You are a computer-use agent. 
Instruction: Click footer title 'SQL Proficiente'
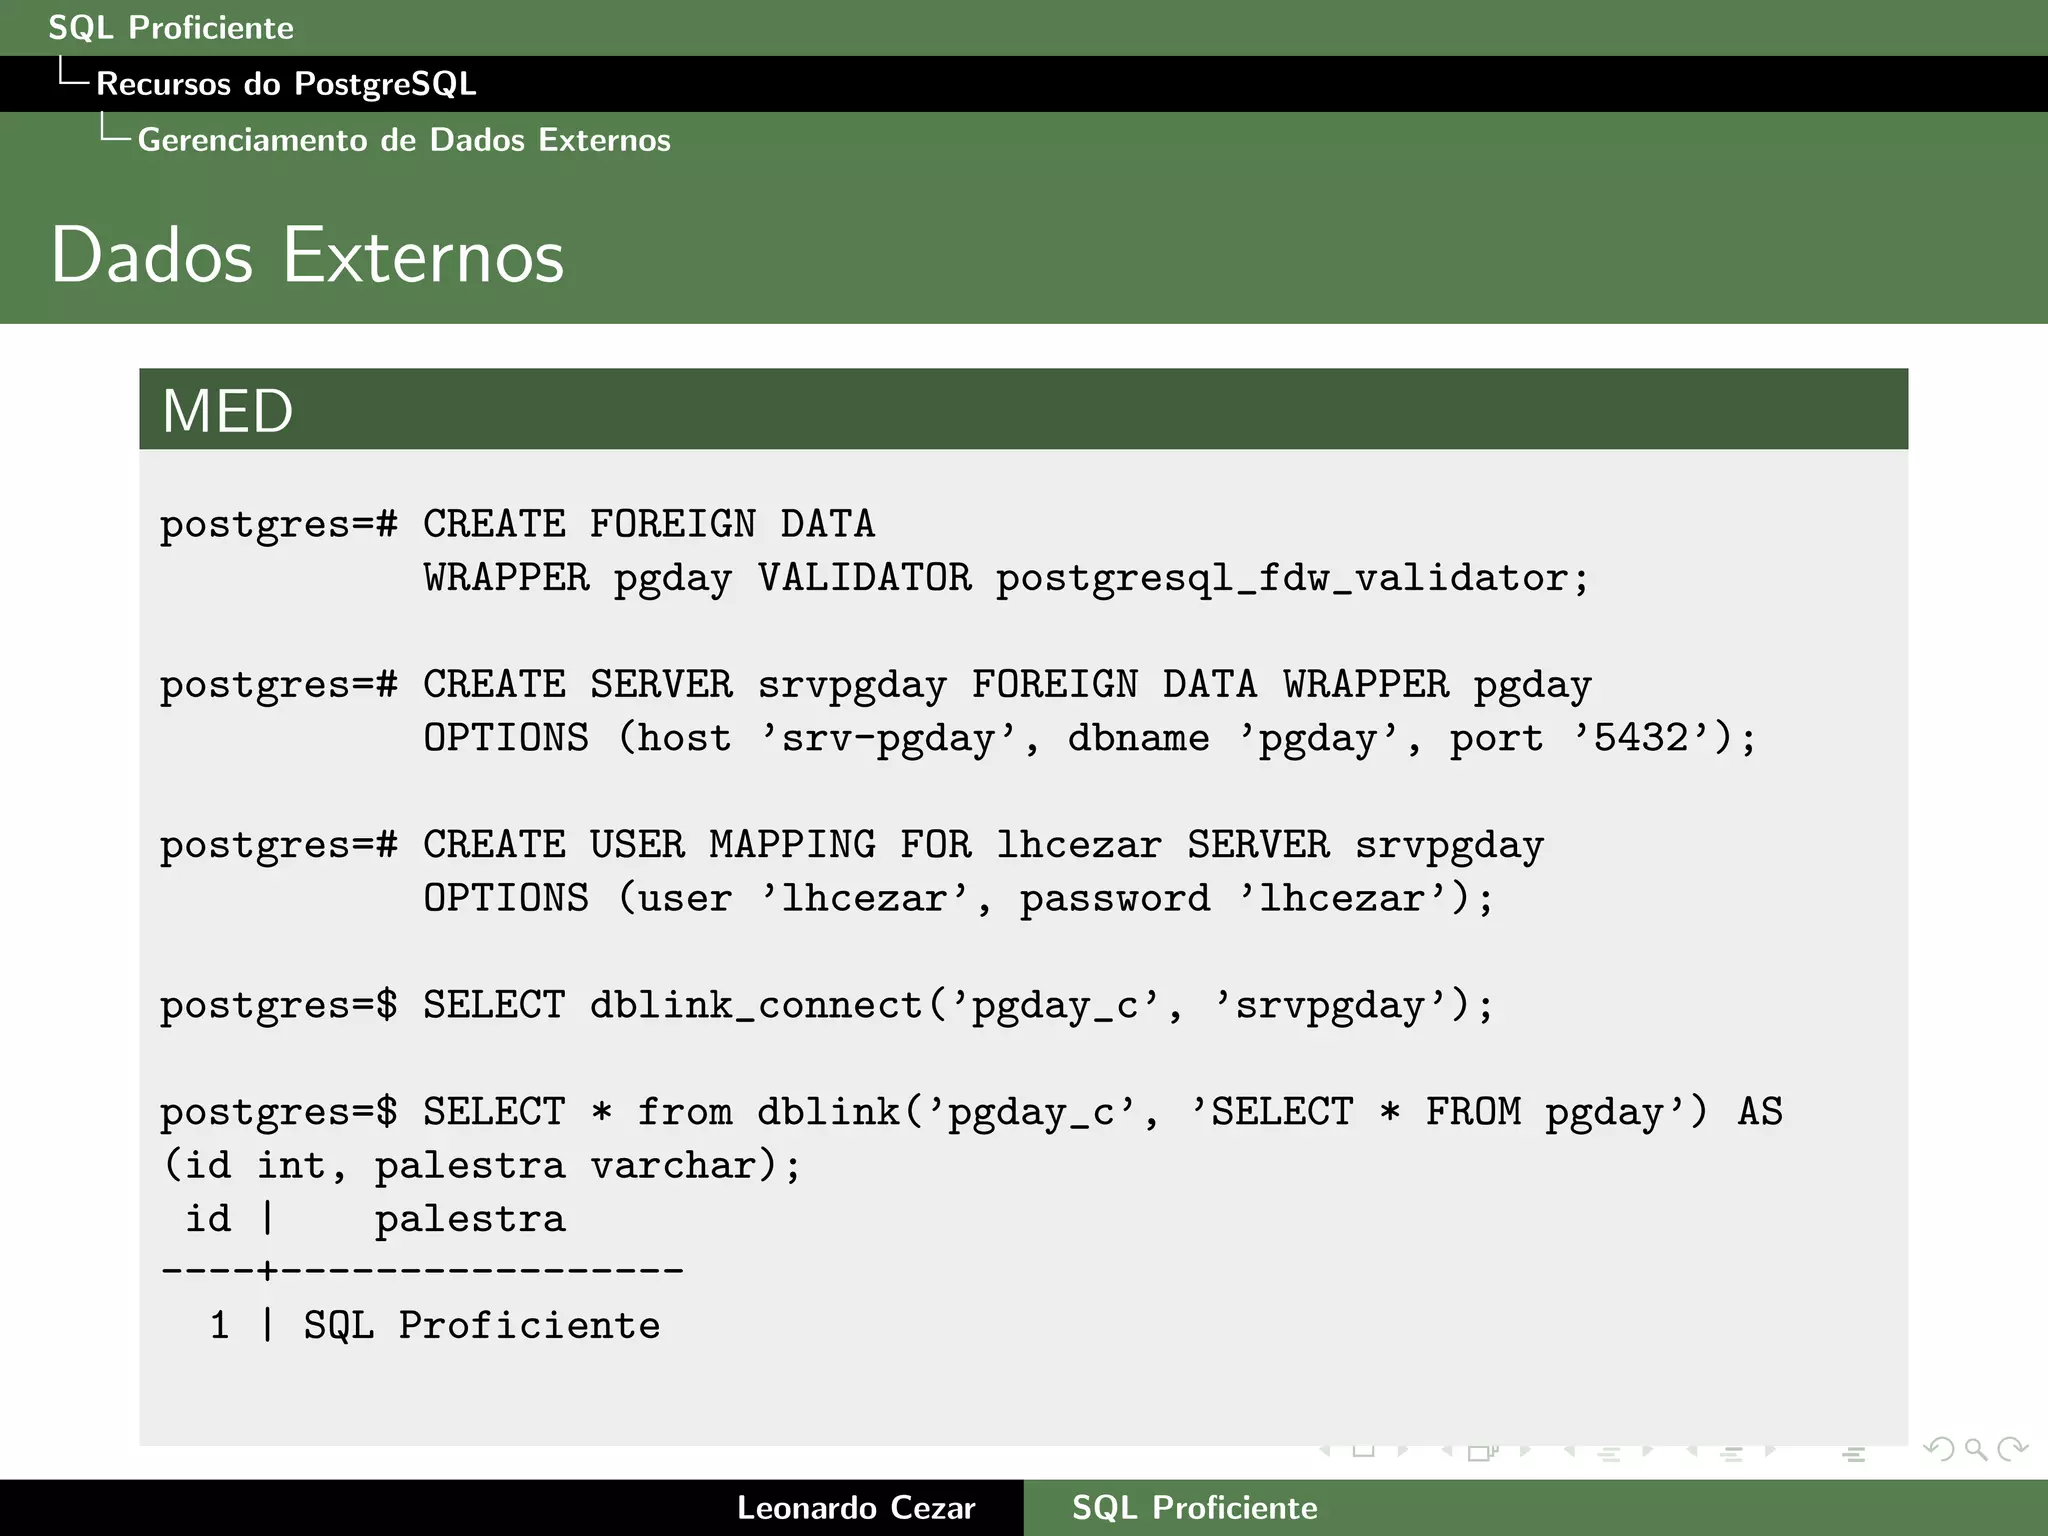pyautogui.click(x=1195, y=1508)
